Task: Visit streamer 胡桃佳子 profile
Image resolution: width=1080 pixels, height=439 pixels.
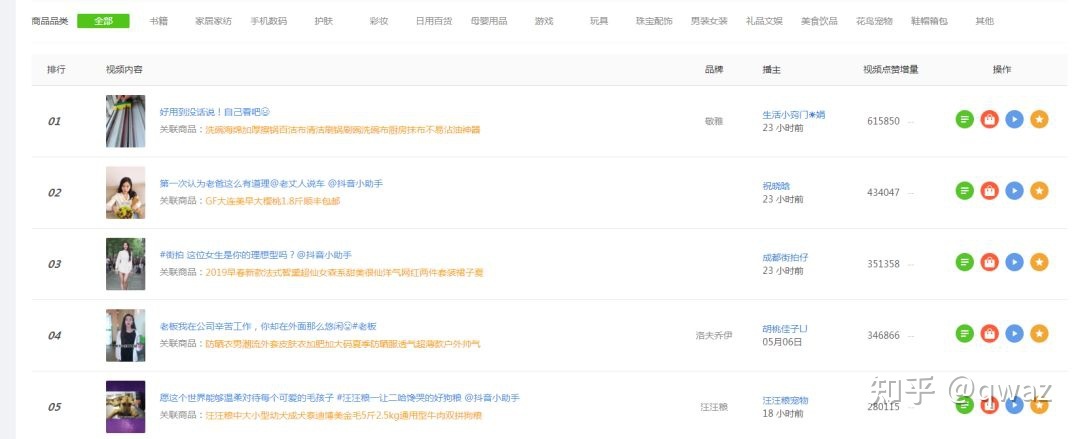Action: click(785, 329)
